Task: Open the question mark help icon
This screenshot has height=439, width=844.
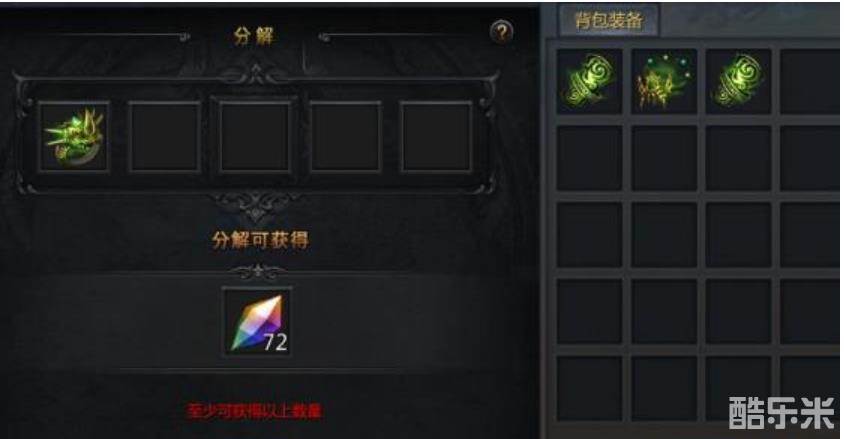Action: click(x=502, y=32)
